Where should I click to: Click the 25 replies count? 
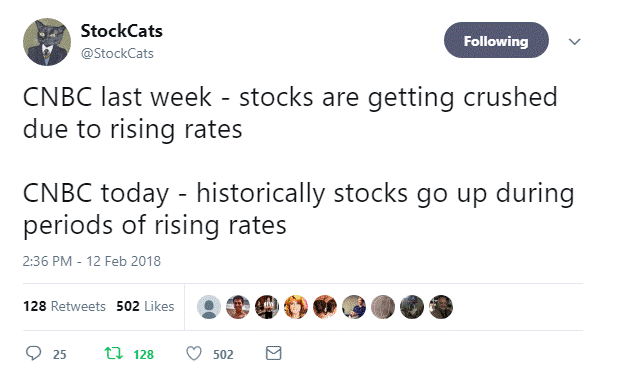(x=60, y=355)
